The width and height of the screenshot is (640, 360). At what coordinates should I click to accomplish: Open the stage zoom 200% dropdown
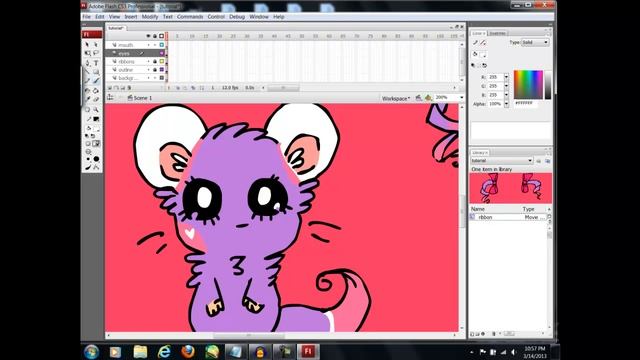(x=462, y=98)
